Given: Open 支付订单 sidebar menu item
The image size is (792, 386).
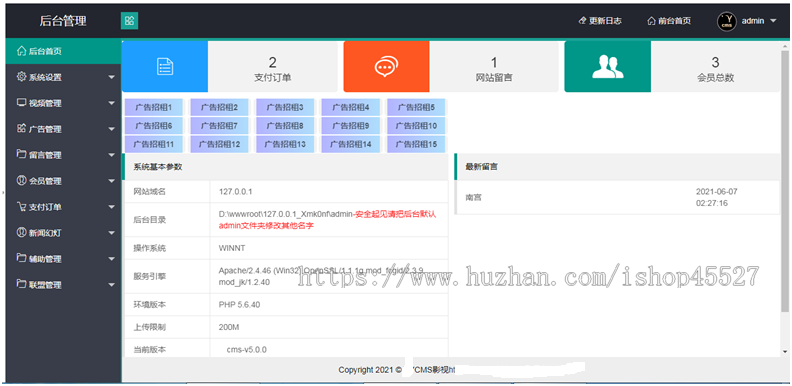Looking at the screenshot, I should pos(63,207).
